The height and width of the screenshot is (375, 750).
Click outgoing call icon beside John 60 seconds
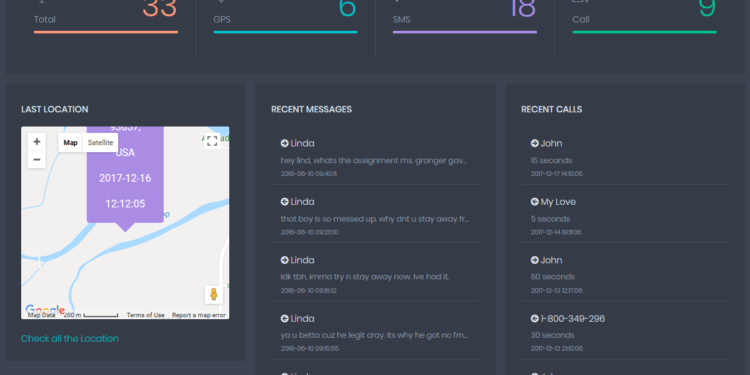535,260
